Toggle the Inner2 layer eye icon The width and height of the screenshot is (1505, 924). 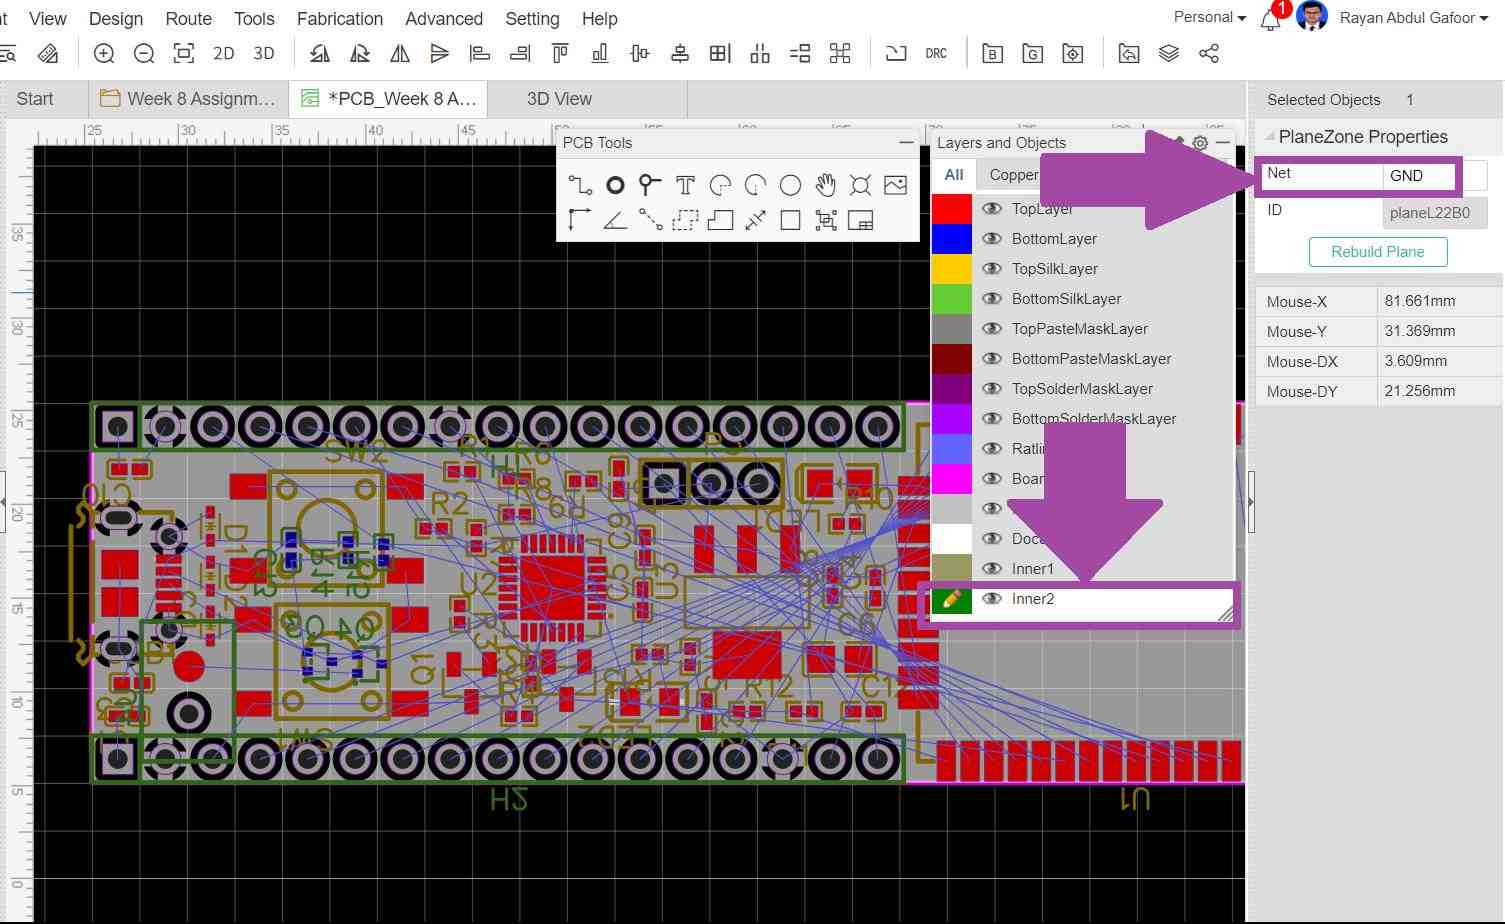coord(992,599)
